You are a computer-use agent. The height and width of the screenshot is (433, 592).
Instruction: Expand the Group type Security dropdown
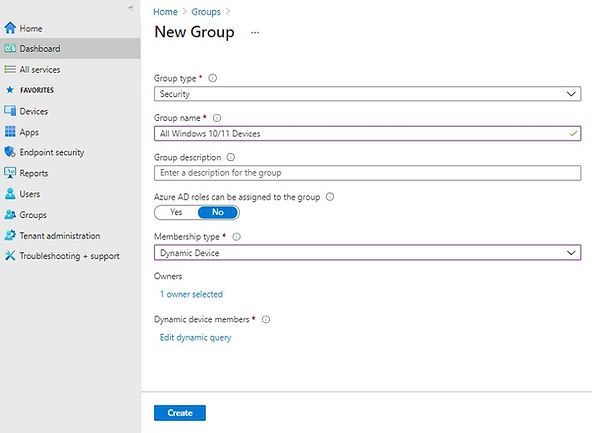[367, 94]
